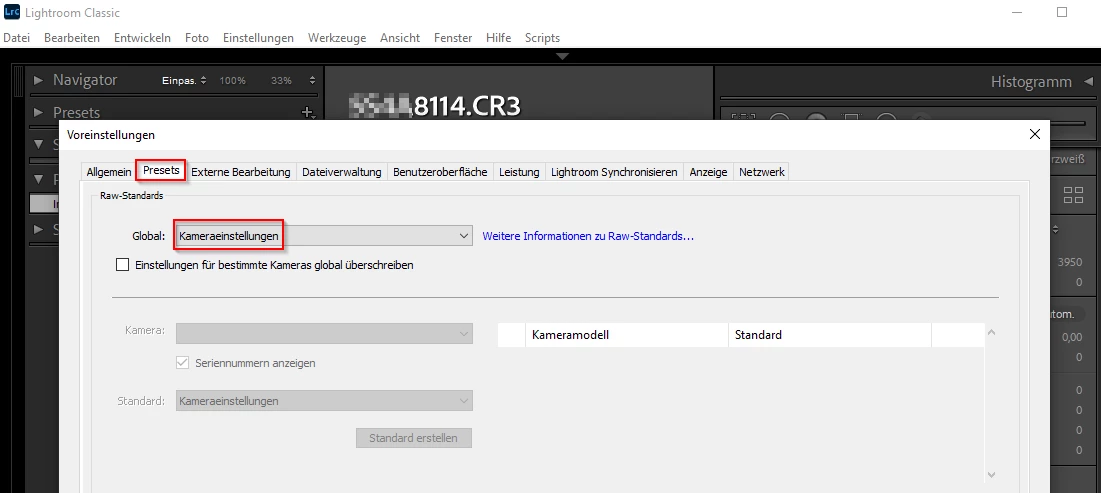Screen dimensions: 1101x493
Task: Open the Fenster menu
Action: click(x=453, y=38)
